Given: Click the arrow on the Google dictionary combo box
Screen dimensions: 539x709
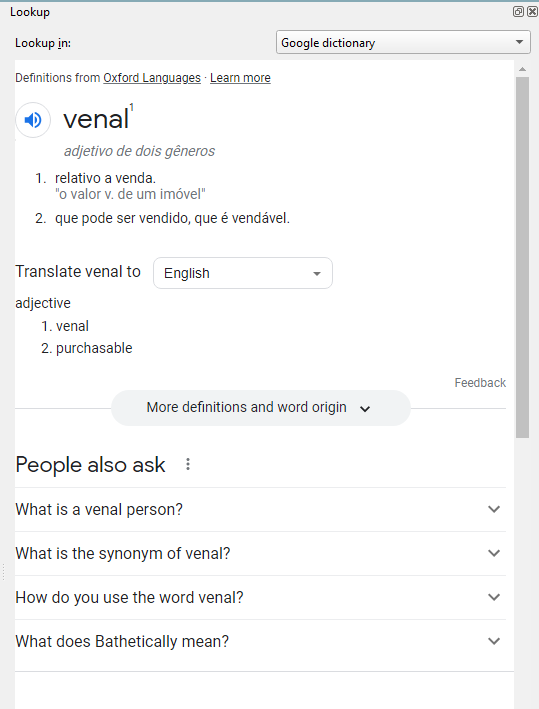Looking at the screenshot, I should pyautogui.click(x=519, y=43).
